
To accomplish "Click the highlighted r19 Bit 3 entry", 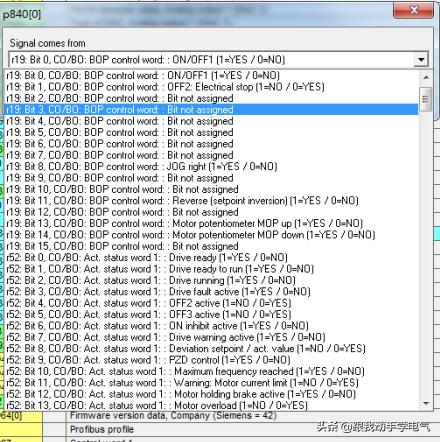I will [211, 110].
